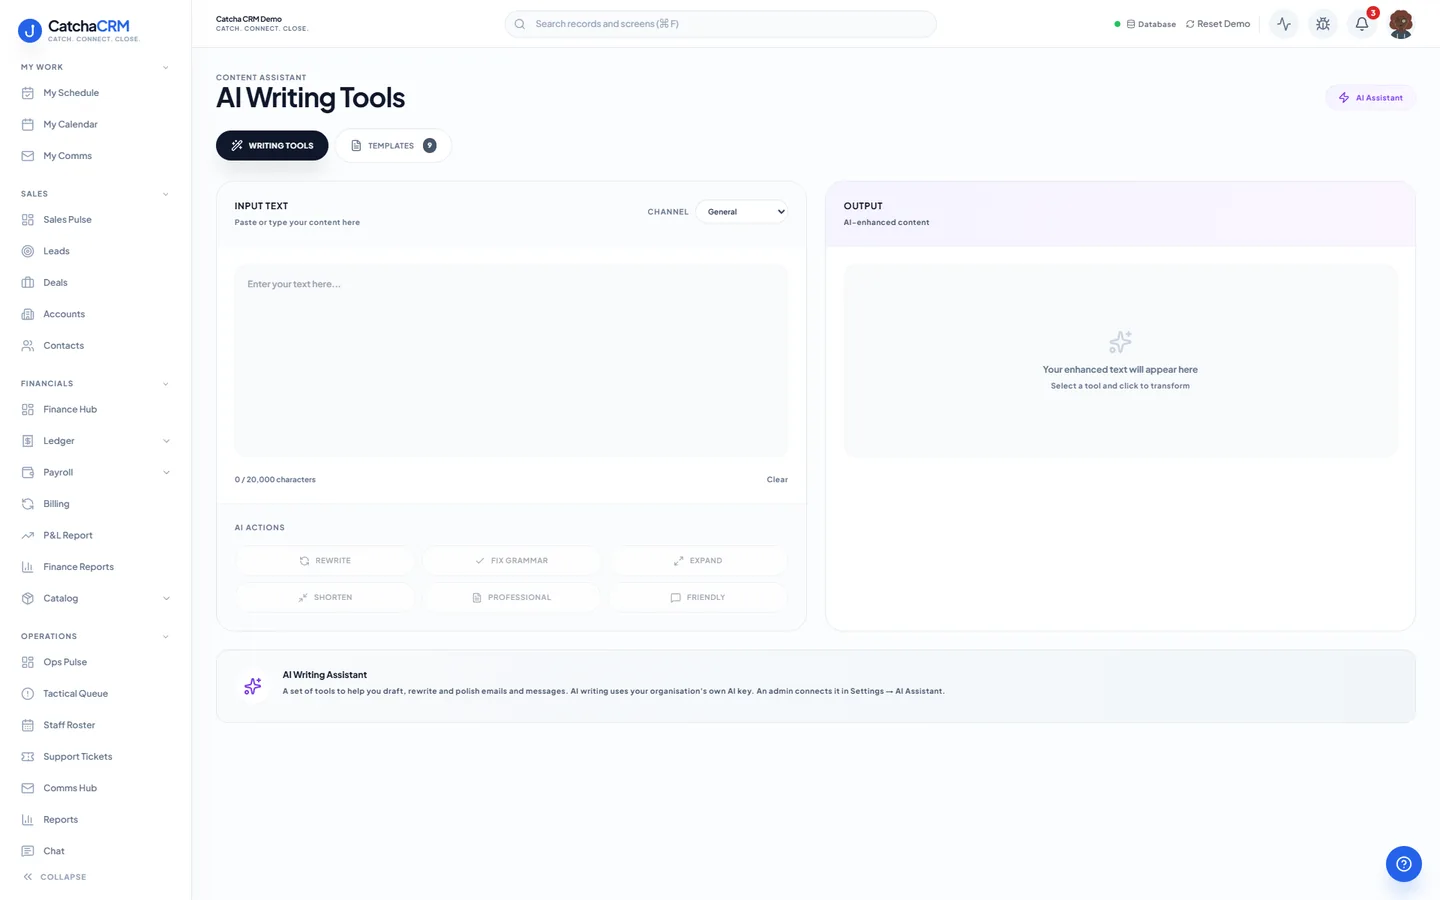
Task: Select the Writing Tools tab
Action: (272, 145)
